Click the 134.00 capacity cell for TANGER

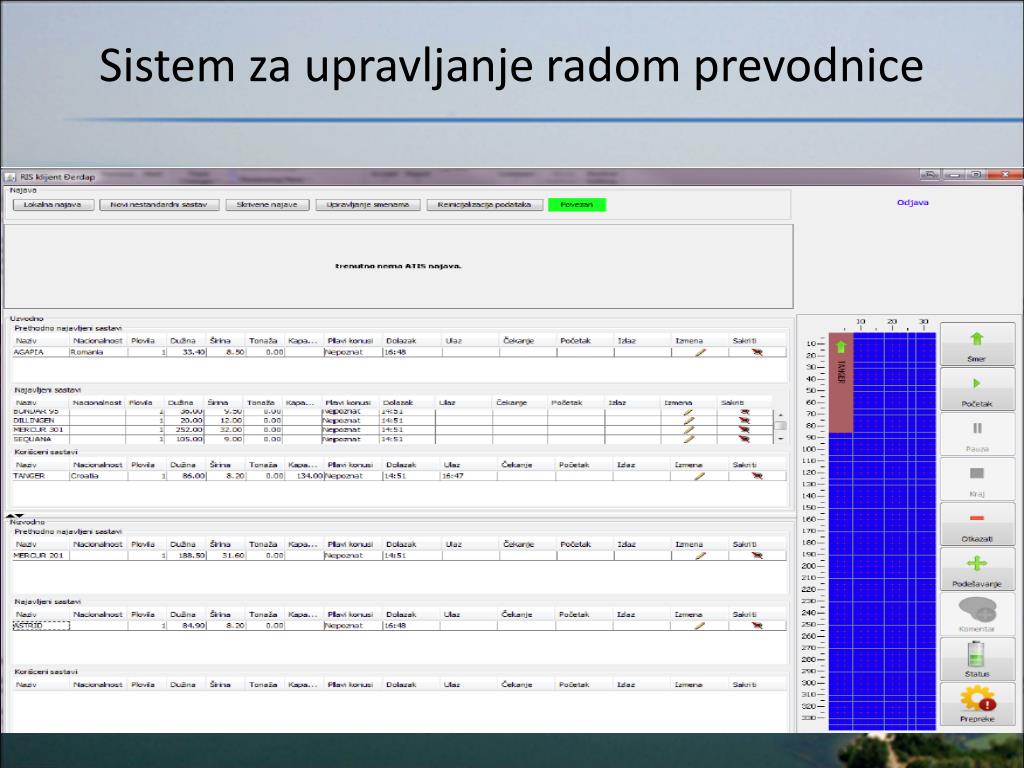pos(304,476)
